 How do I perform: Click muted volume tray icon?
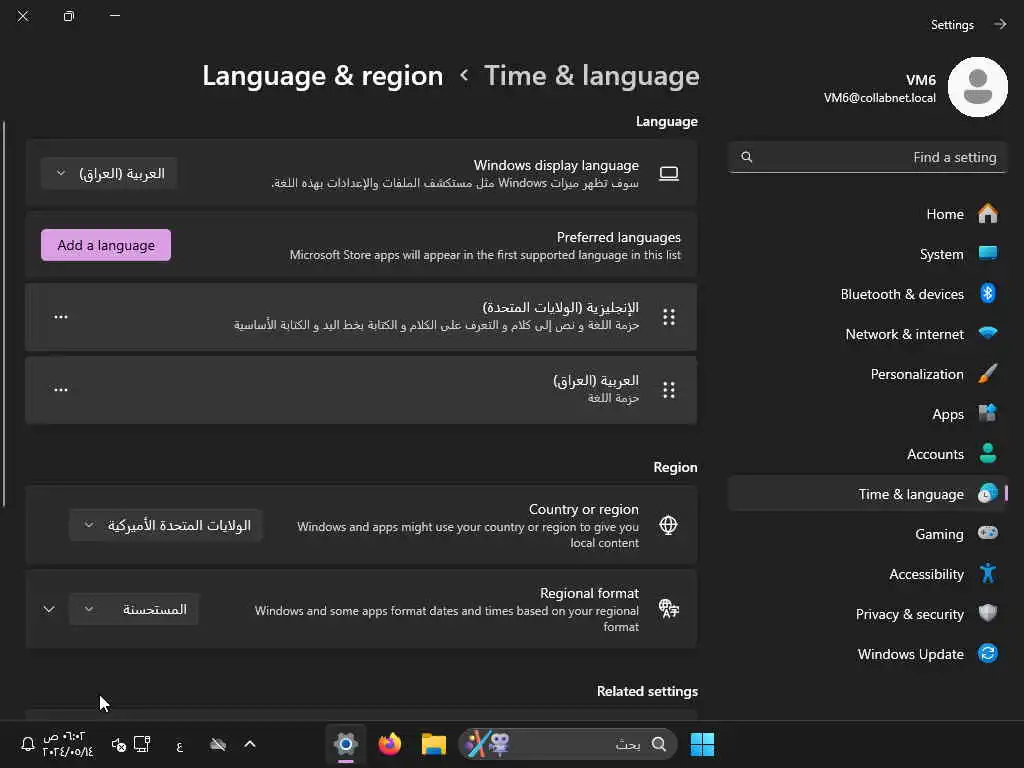click(119, 744)
